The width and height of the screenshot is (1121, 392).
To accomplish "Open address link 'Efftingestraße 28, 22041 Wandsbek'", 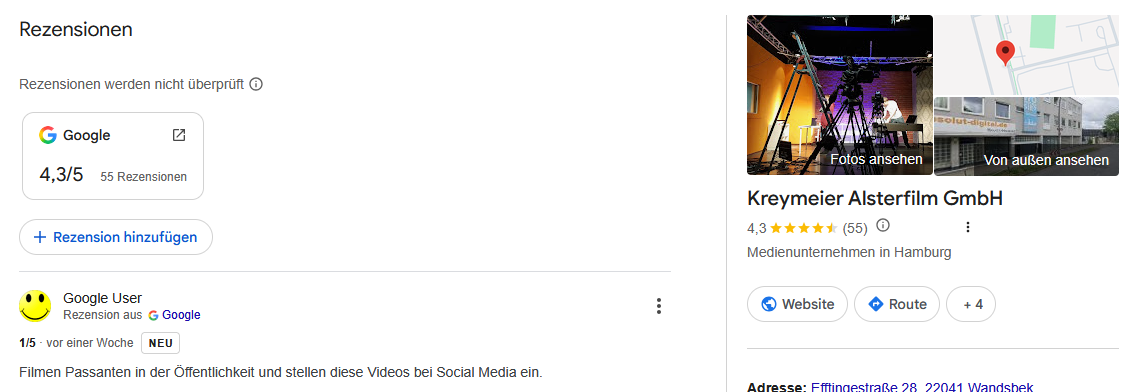I will point(922,388).
